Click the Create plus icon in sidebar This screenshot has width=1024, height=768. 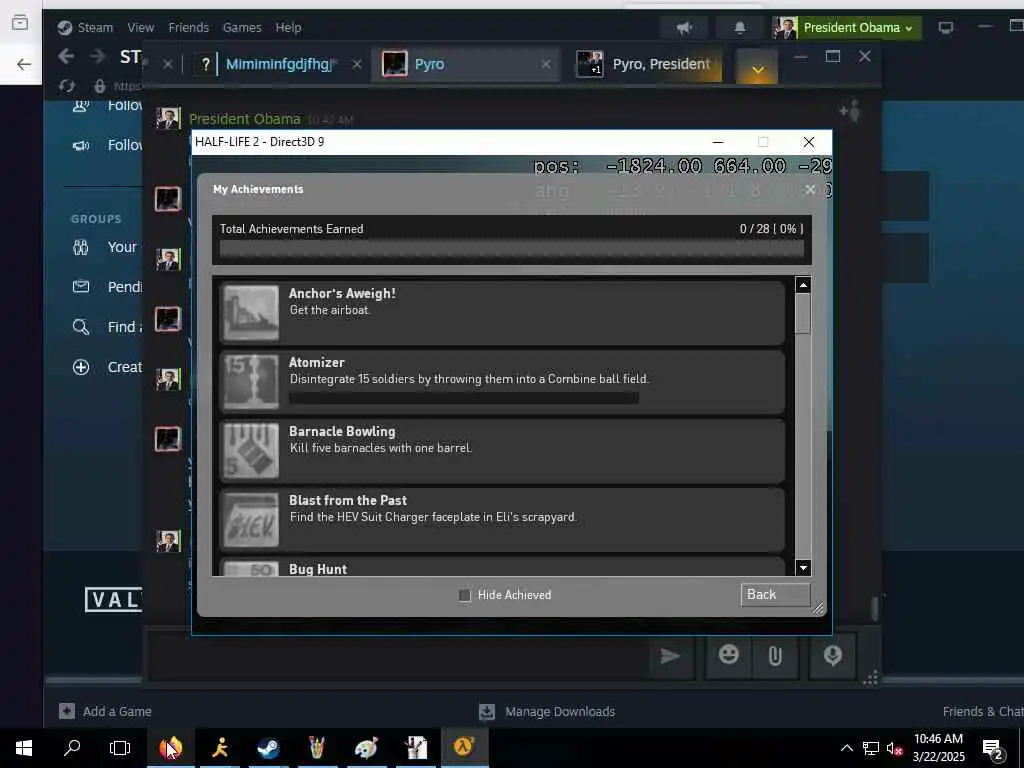pyautogui.click(x=81, y=367)
